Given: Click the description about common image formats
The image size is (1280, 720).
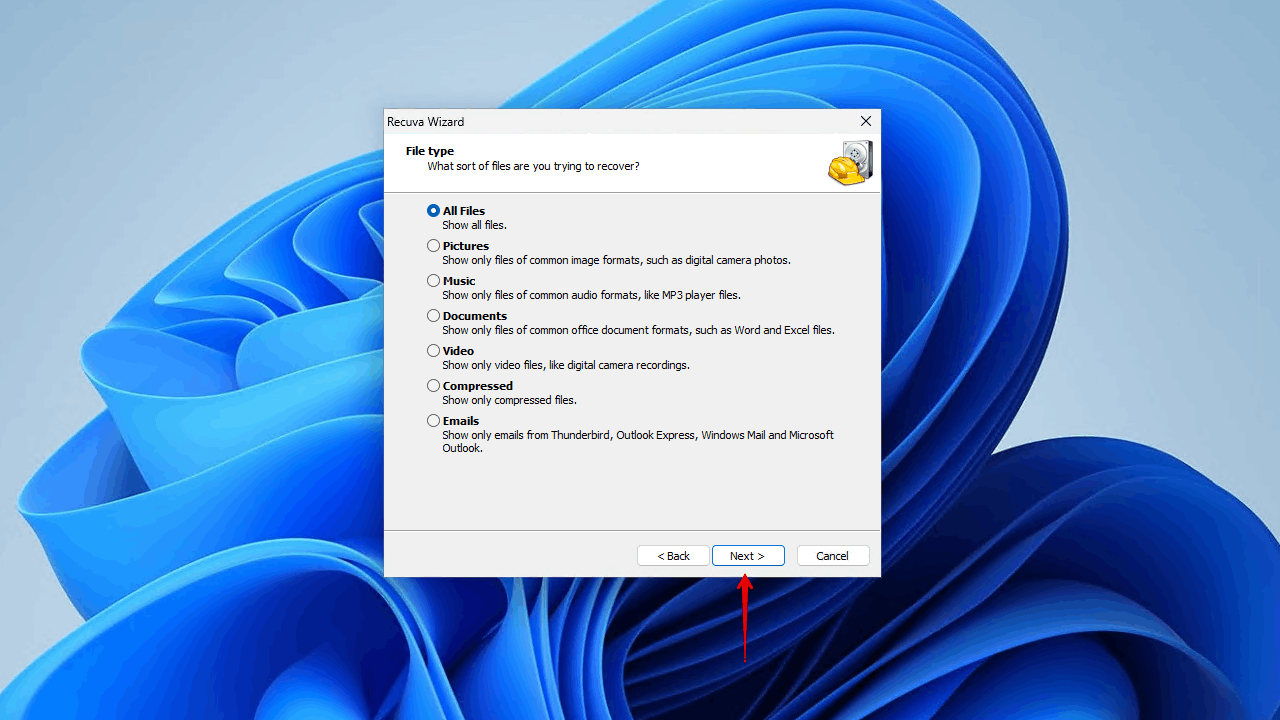Looking at the screenshot, I should point(616,260).
